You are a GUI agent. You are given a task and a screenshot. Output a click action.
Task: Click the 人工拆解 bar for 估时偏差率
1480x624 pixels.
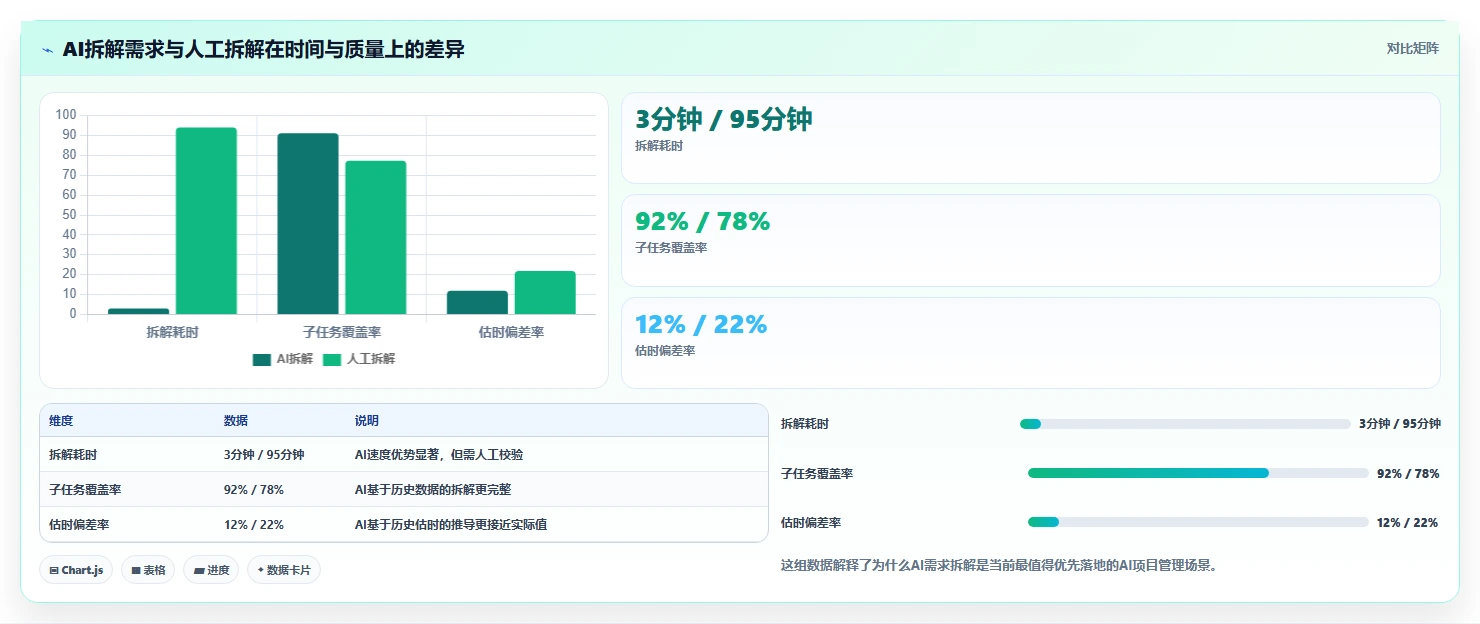[x=545, y=292]
